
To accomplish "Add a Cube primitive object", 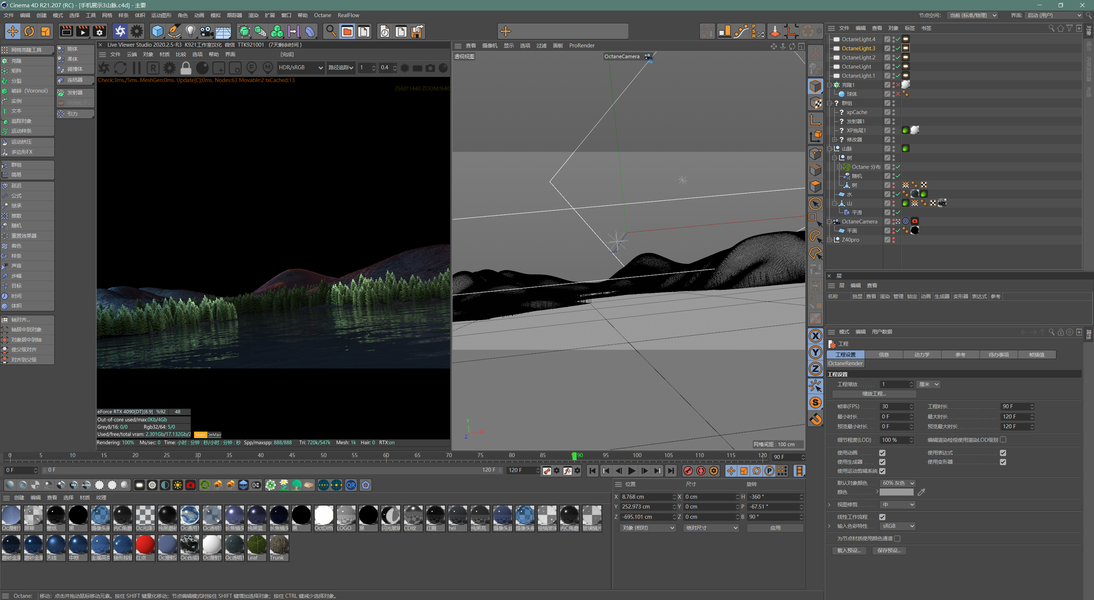I will (x=158, y=31).
